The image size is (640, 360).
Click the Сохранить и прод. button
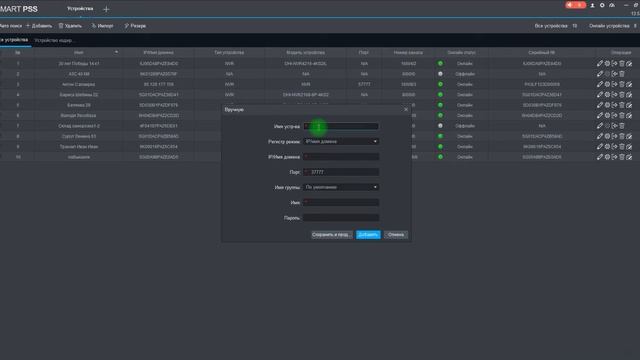(x=331, y=235)
